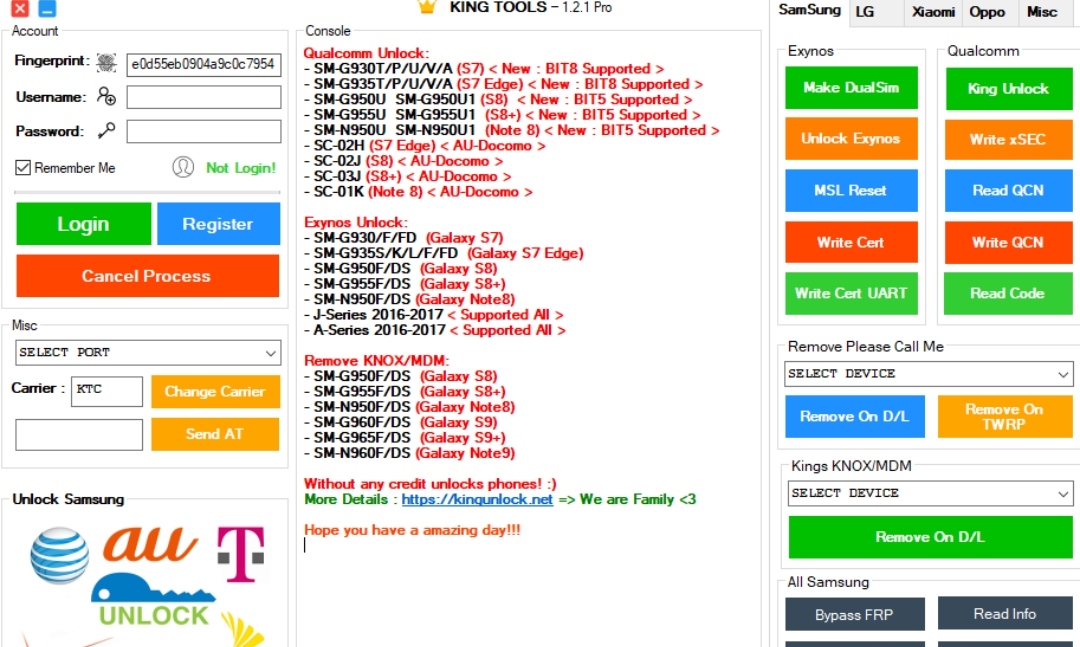Click the Not Login! person icon

pyautogui.click(x=184, y=167)
